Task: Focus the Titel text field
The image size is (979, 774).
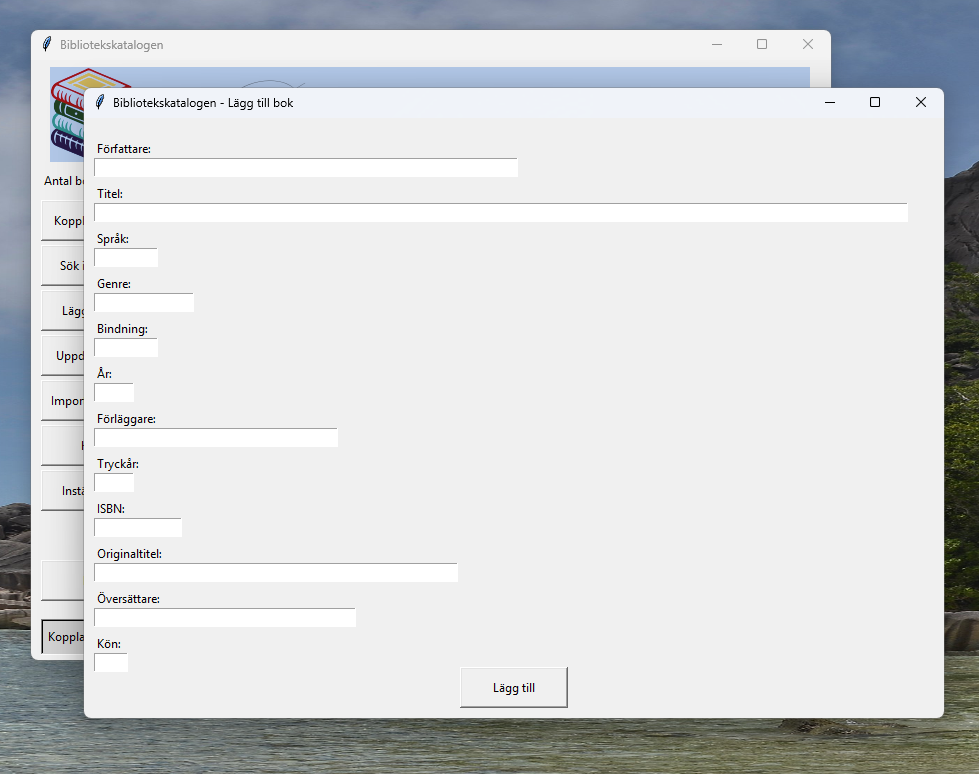Action: [501, 212]
